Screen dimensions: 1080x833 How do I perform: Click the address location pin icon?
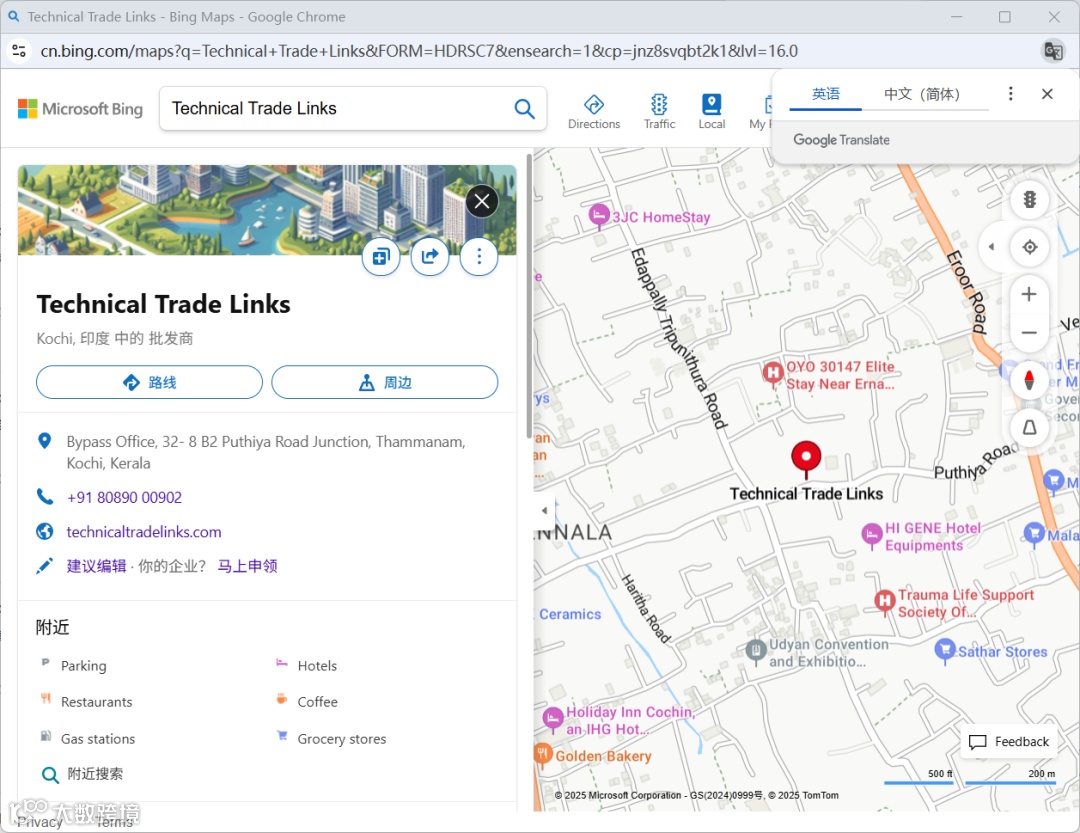(45, 441)
